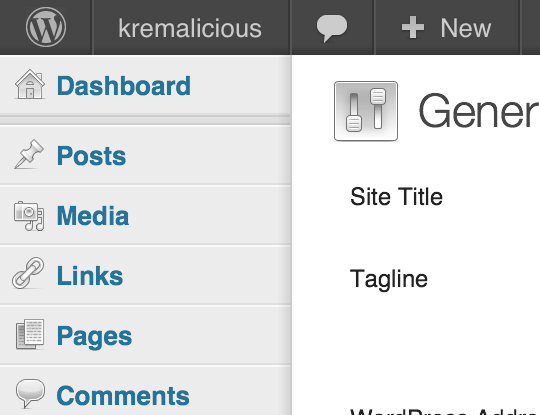This screenshot has width=540, height=415.
Task: Click the plus icon beside New
Action: (x=413, y=28)
